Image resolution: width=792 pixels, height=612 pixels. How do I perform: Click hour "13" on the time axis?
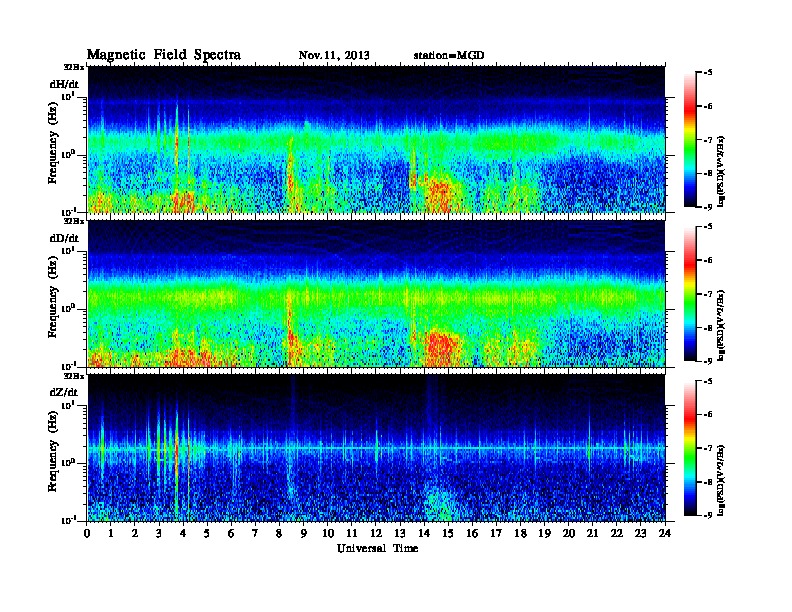point(400,533)
